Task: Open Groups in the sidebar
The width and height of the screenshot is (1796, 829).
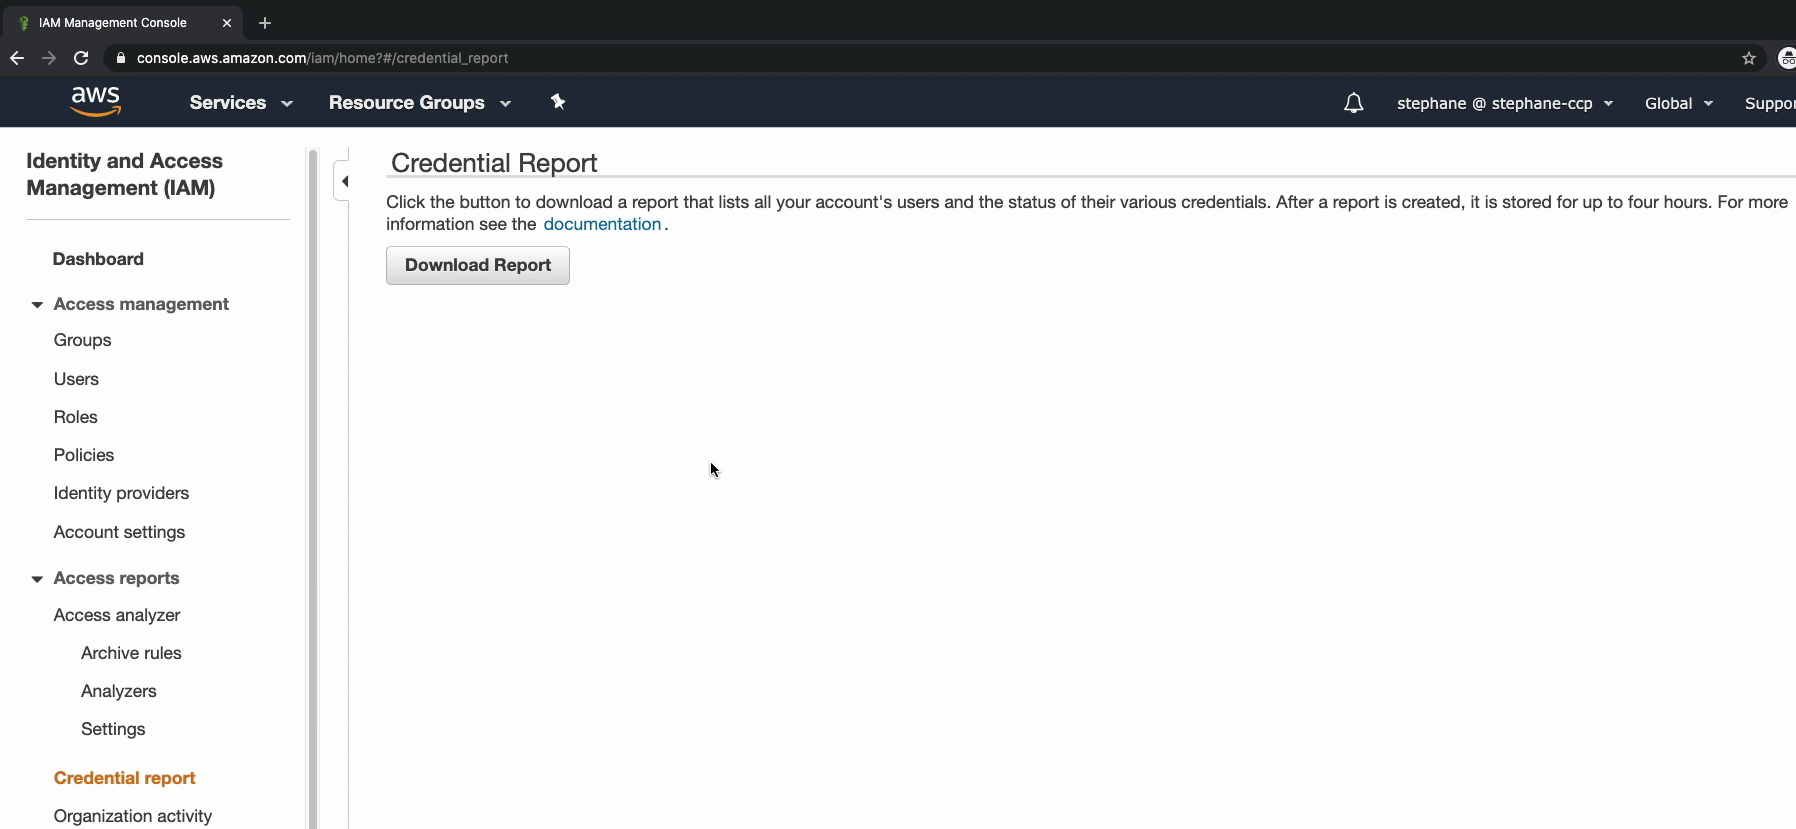Action: tap(82, 340)
